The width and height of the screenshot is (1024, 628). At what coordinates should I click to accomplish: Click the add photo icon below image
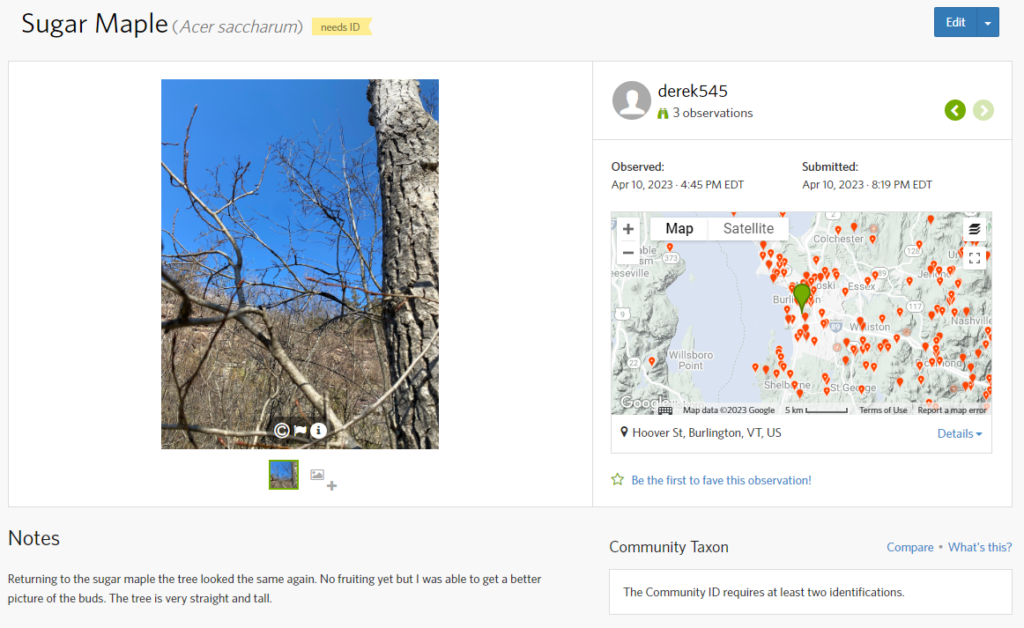(323, 478)
